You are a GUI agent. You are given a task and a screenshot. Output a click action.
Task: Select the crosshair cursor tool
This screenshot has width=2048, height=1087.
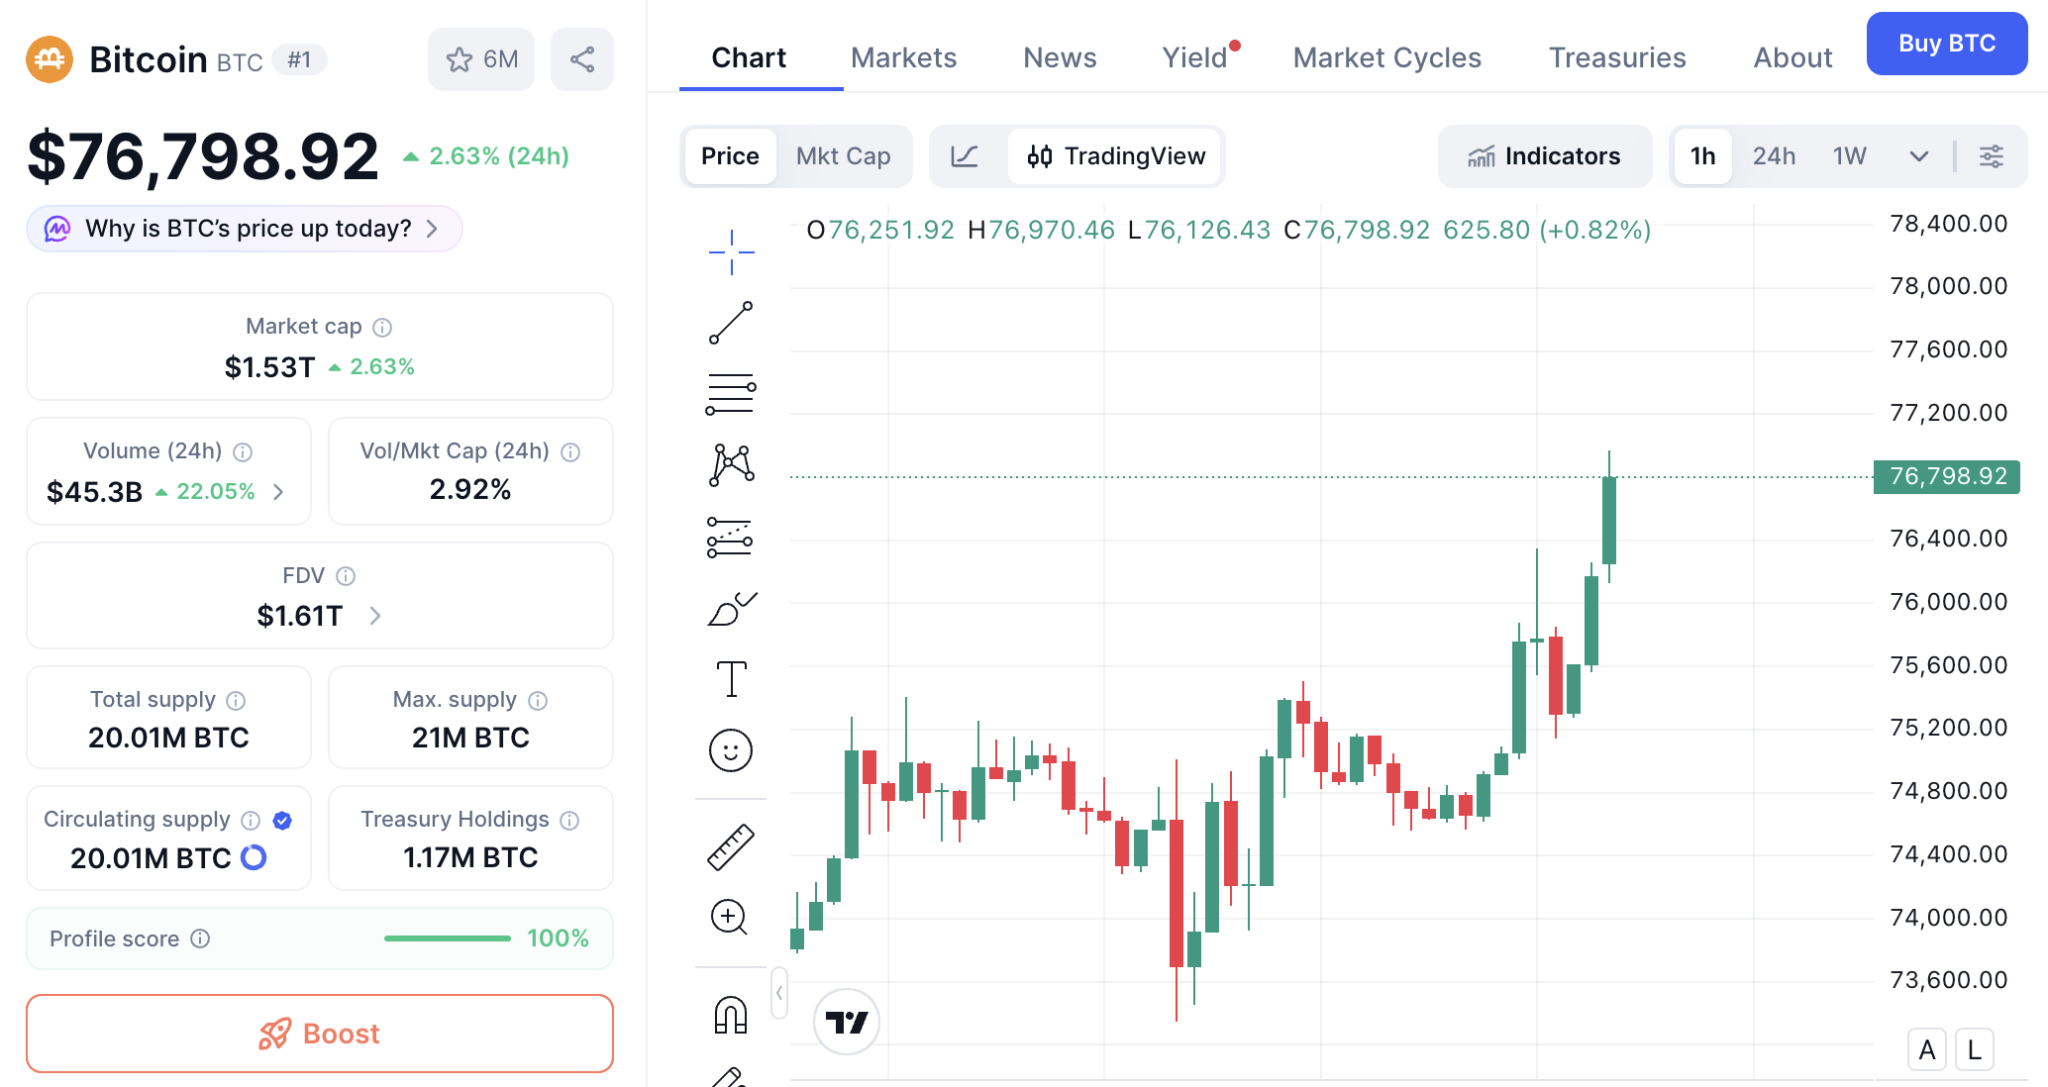point(731,251)
